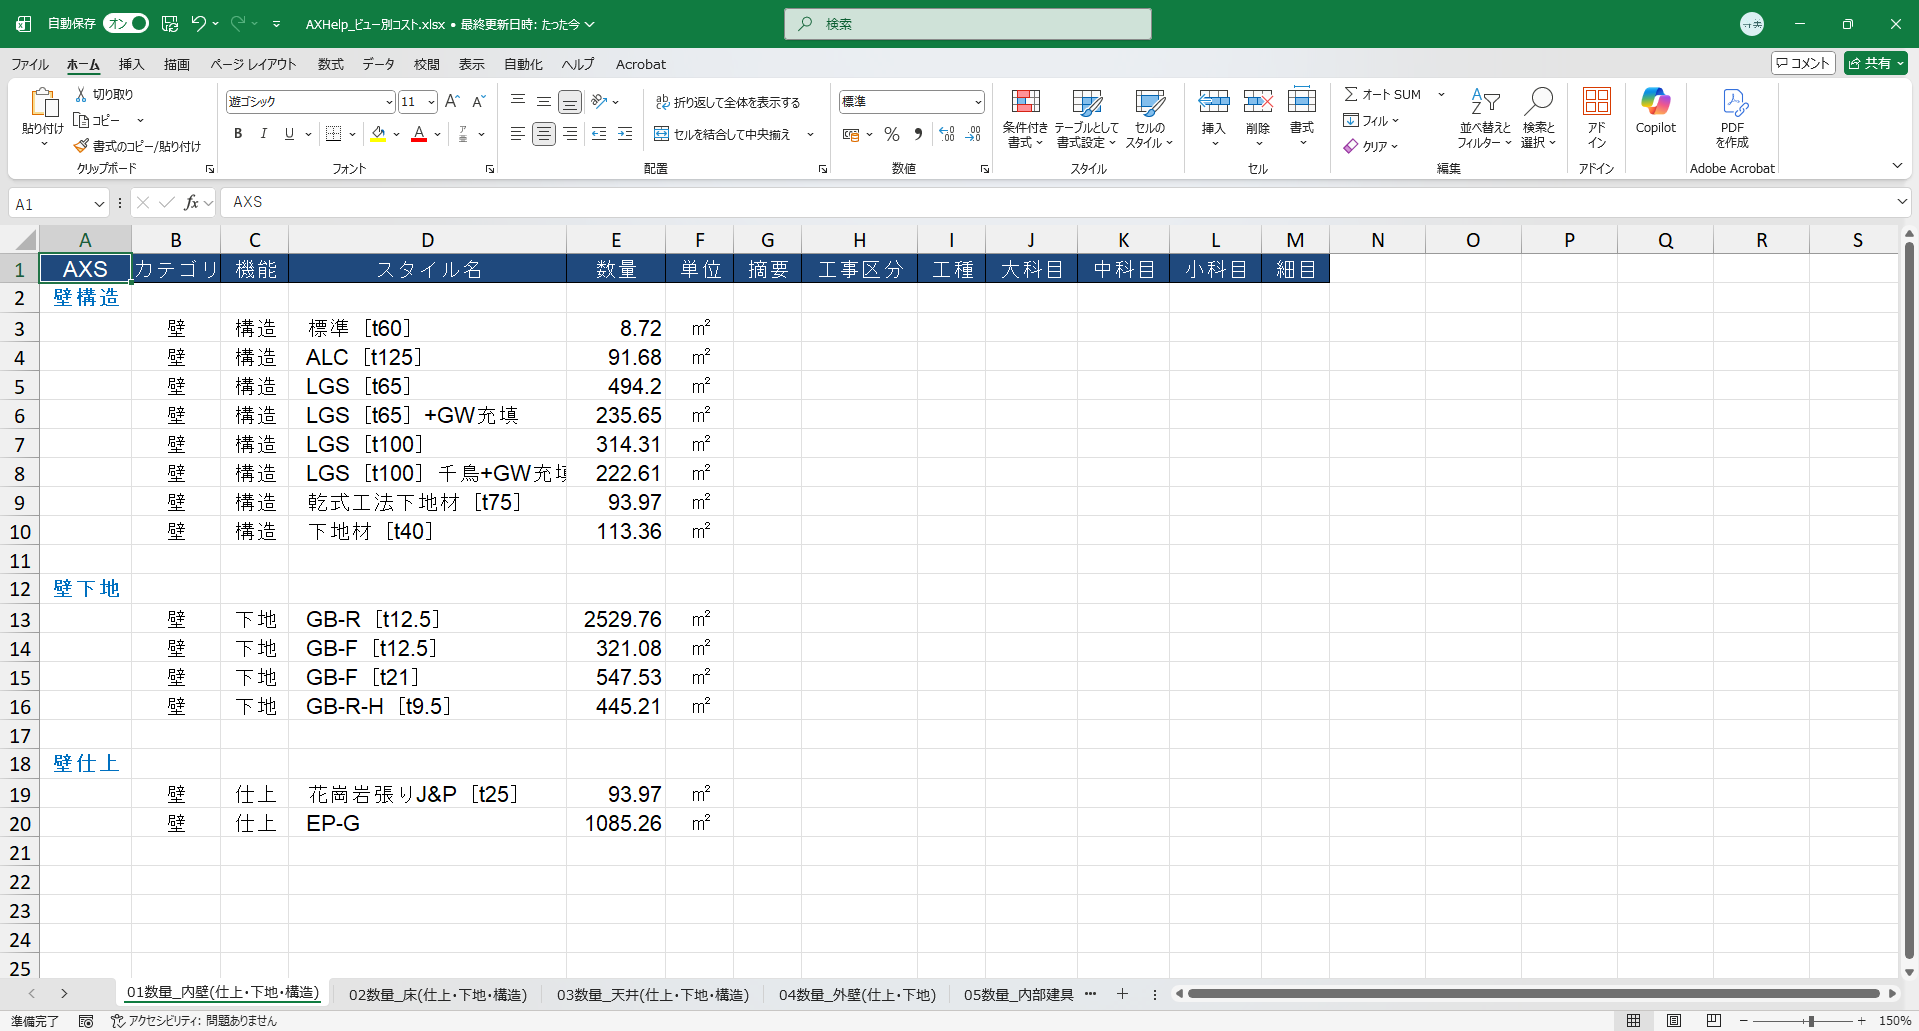
Task: Switch to Page Layout view in status bar
Action: pos(1674,1020)
